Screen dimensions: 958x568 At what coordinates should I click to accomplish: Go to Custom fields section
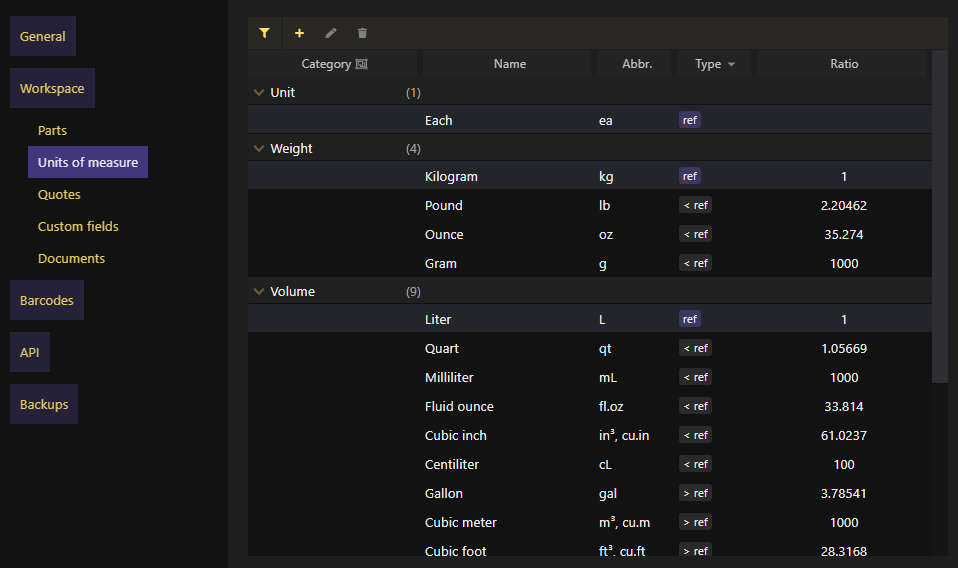78,226
